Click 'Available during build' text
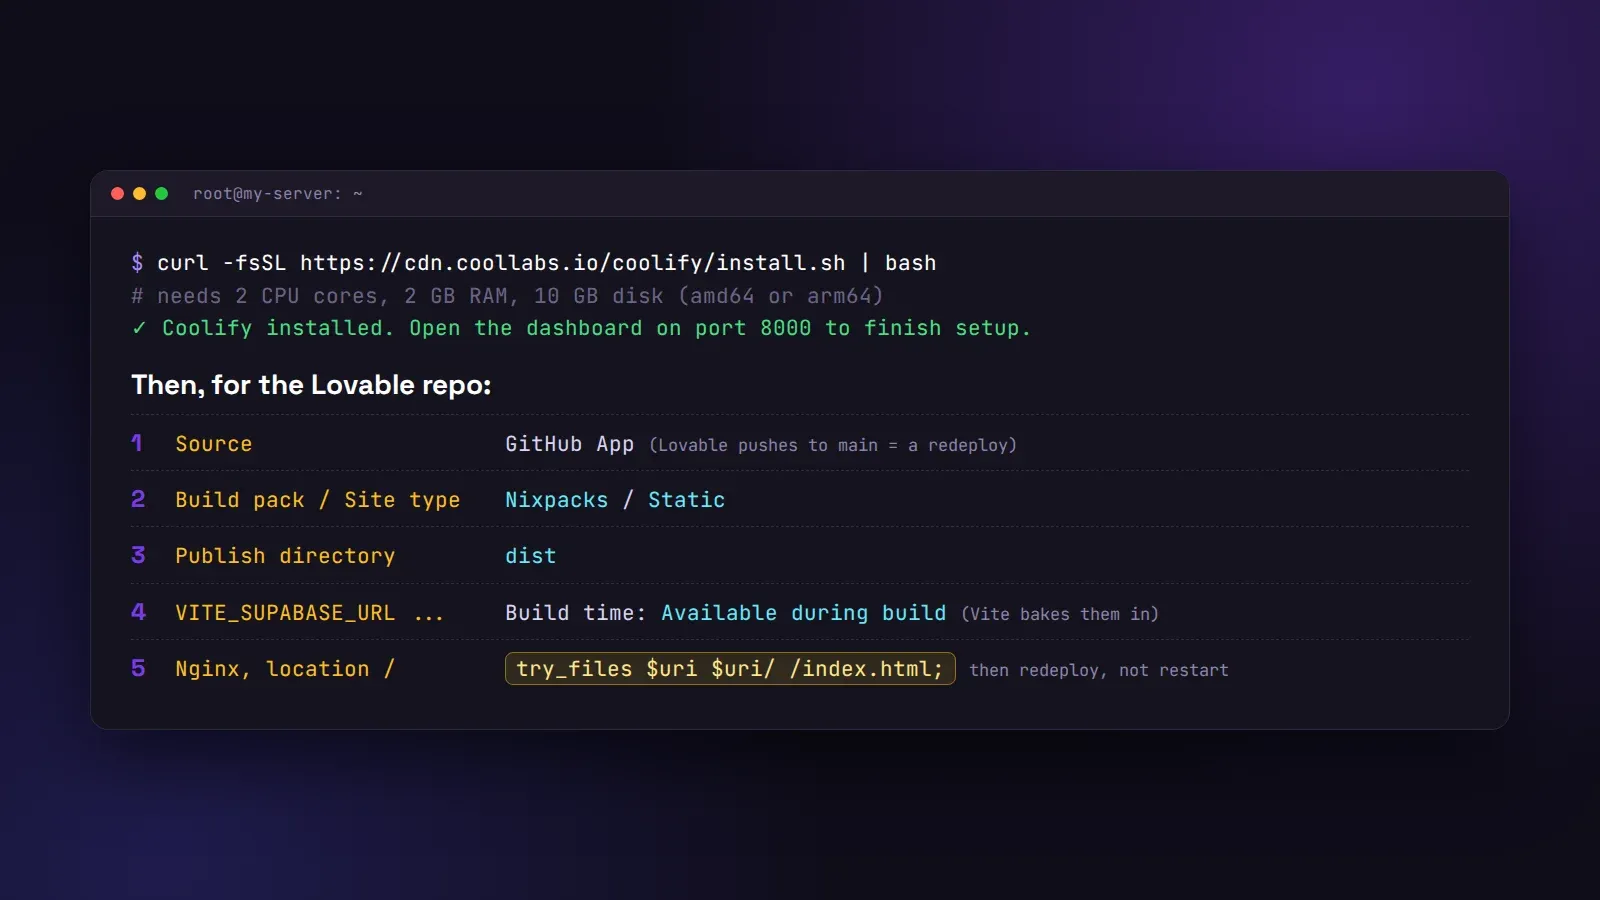This screenshot has width=1600, height=900. click(804, 613)
